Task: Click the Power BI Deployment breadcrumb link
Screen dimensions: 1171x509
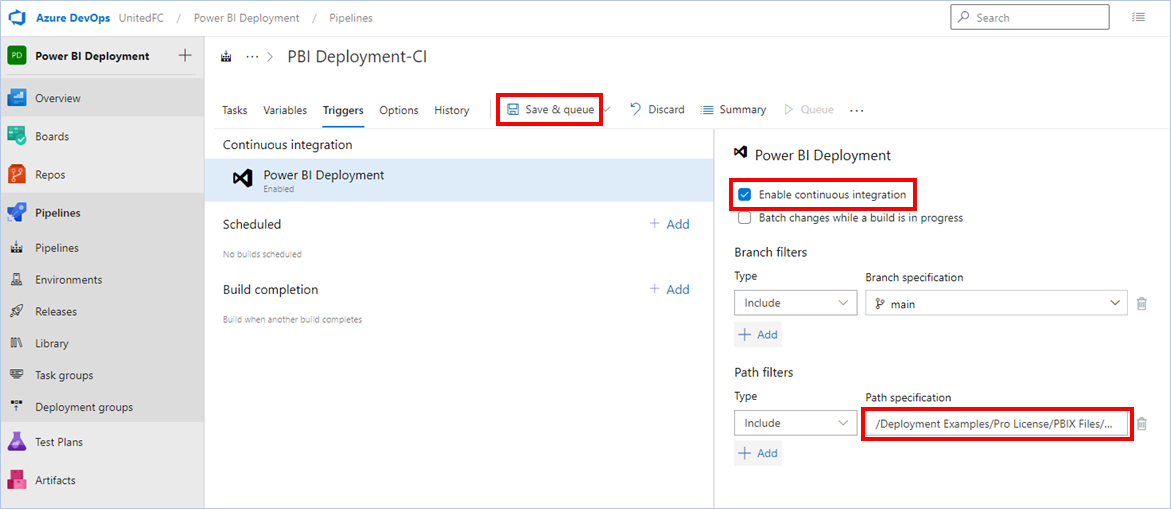Action: (x=246, y=17)
